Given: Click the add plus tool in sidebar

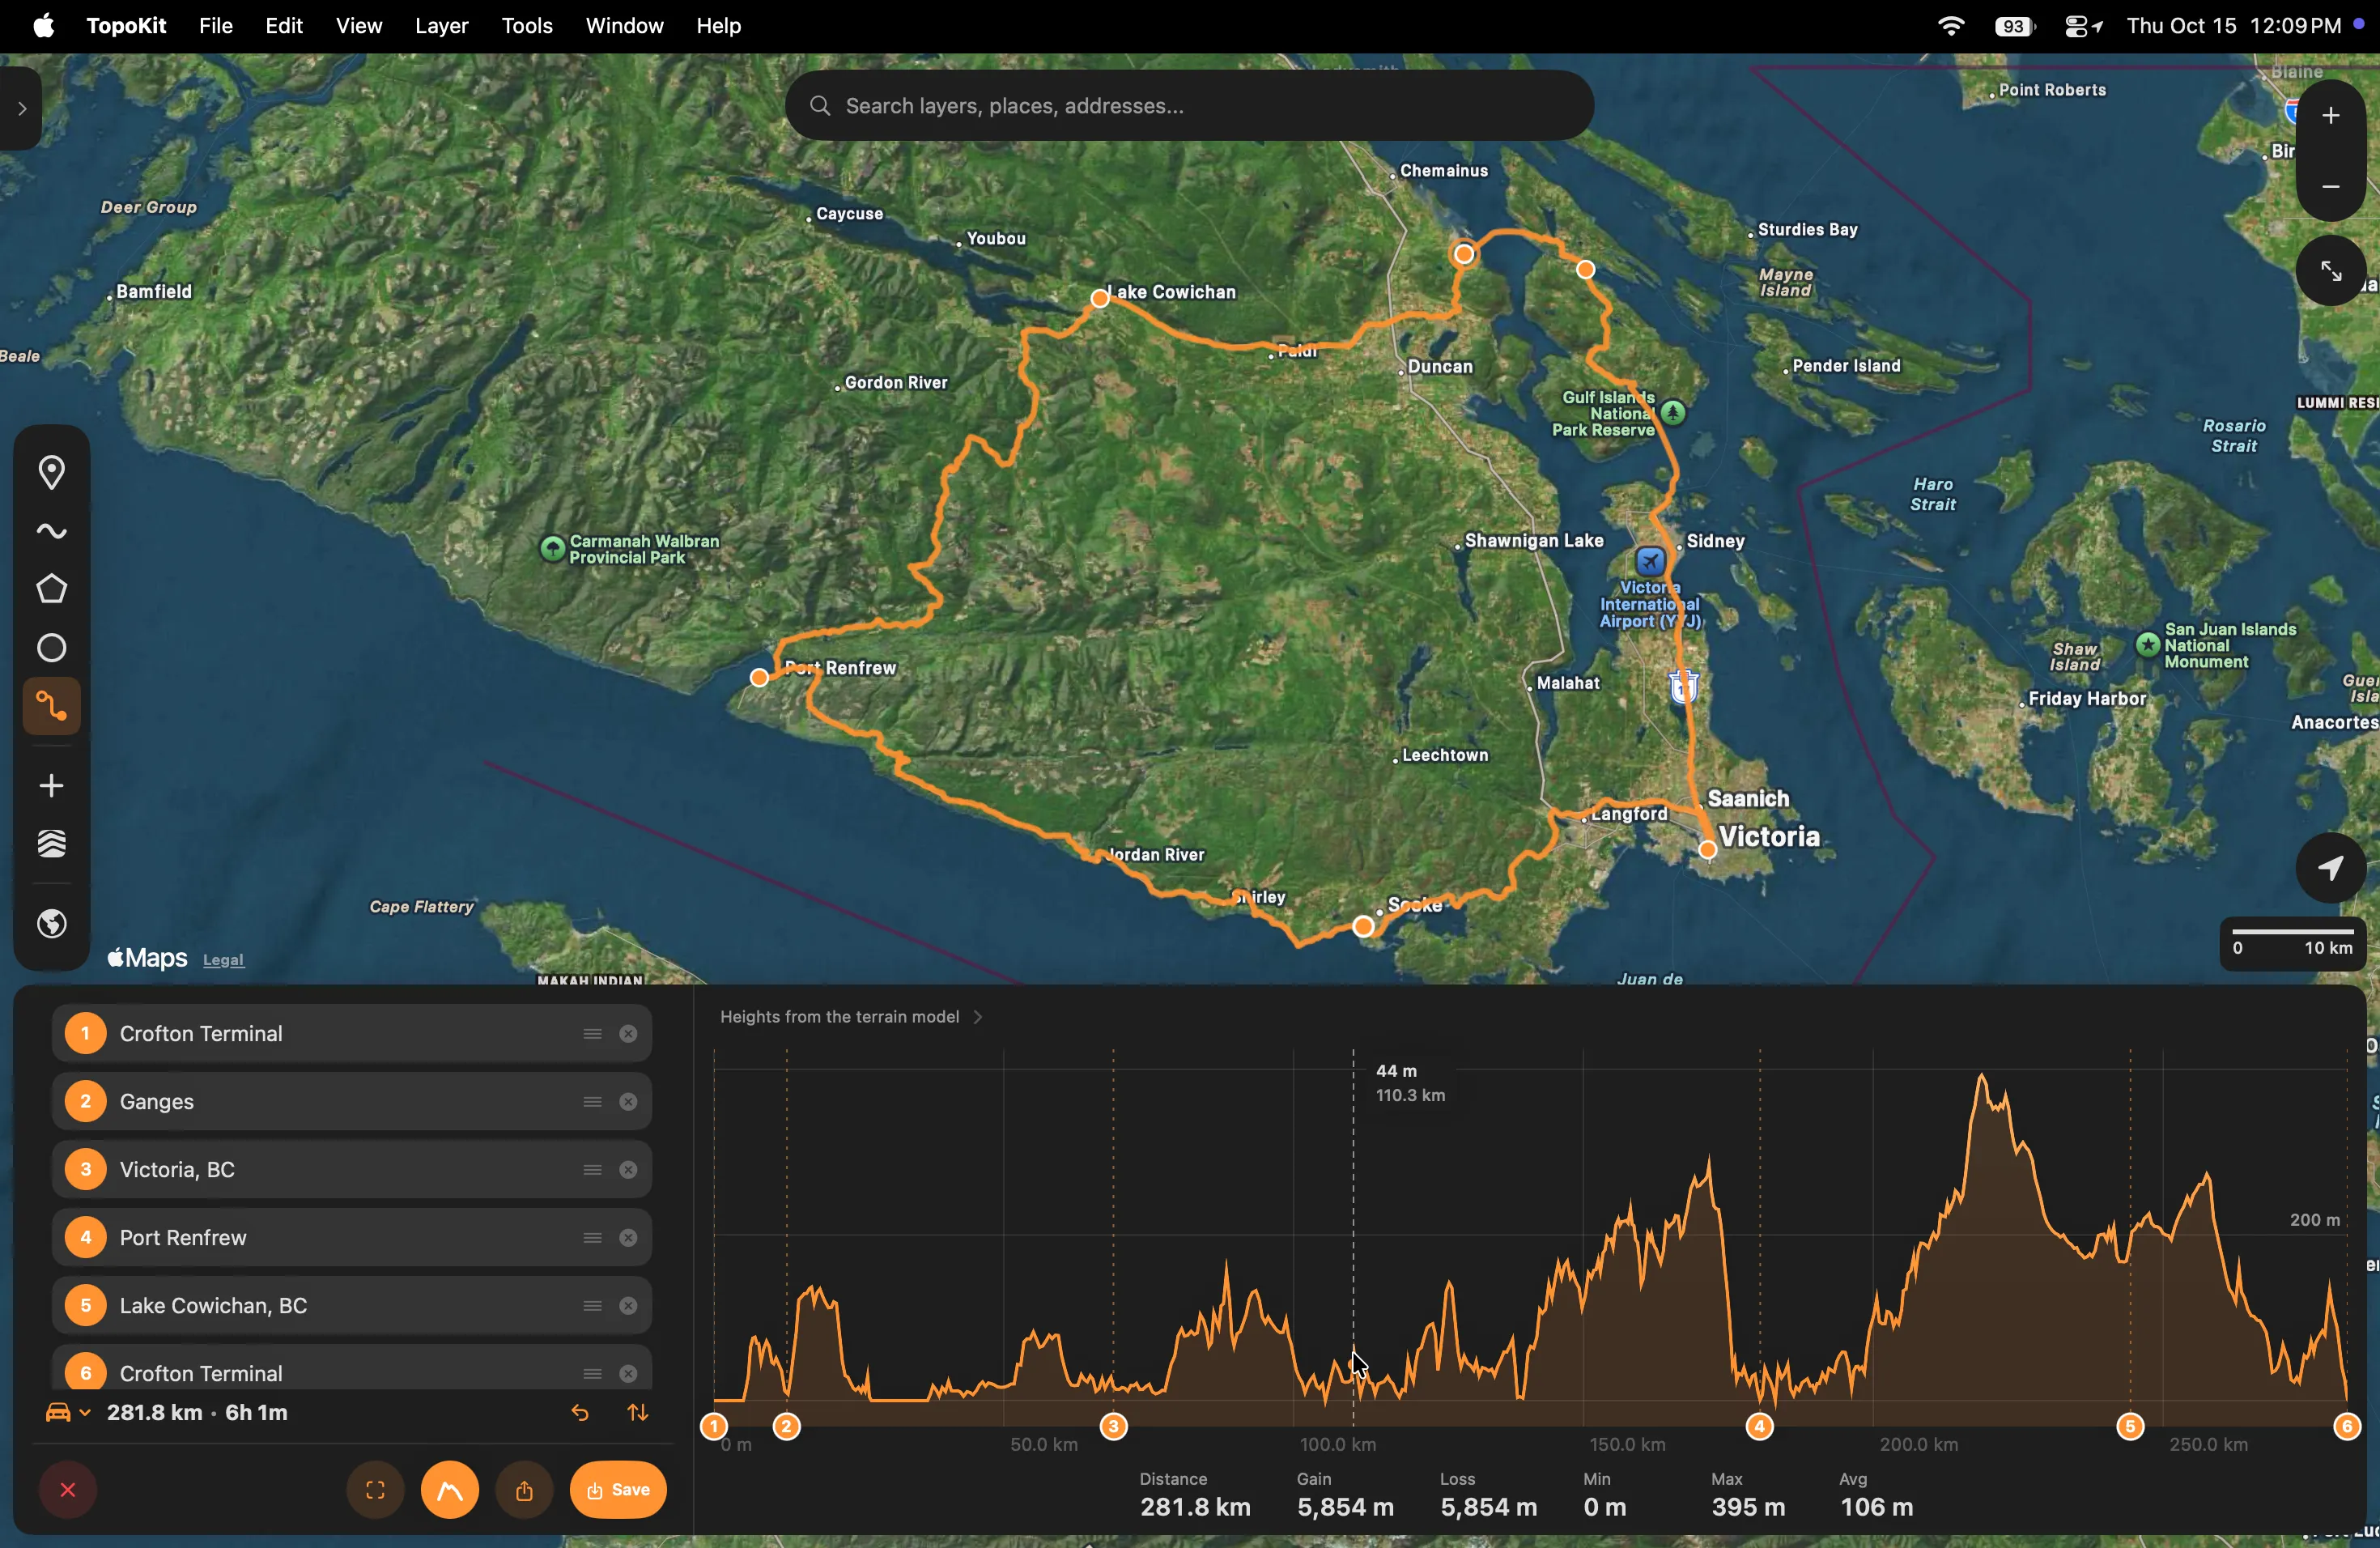Looking at the screenshot, I should coord(51,786).
